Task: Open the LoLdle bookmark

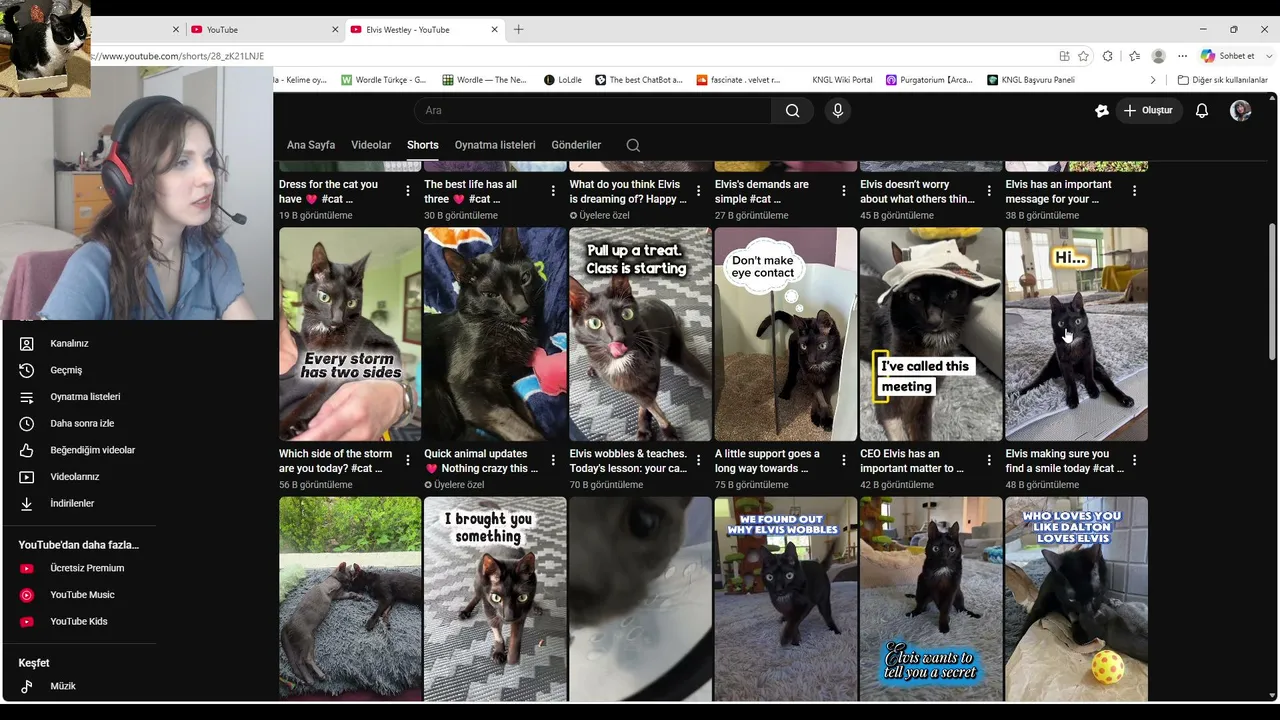Action: coord(563,80)
